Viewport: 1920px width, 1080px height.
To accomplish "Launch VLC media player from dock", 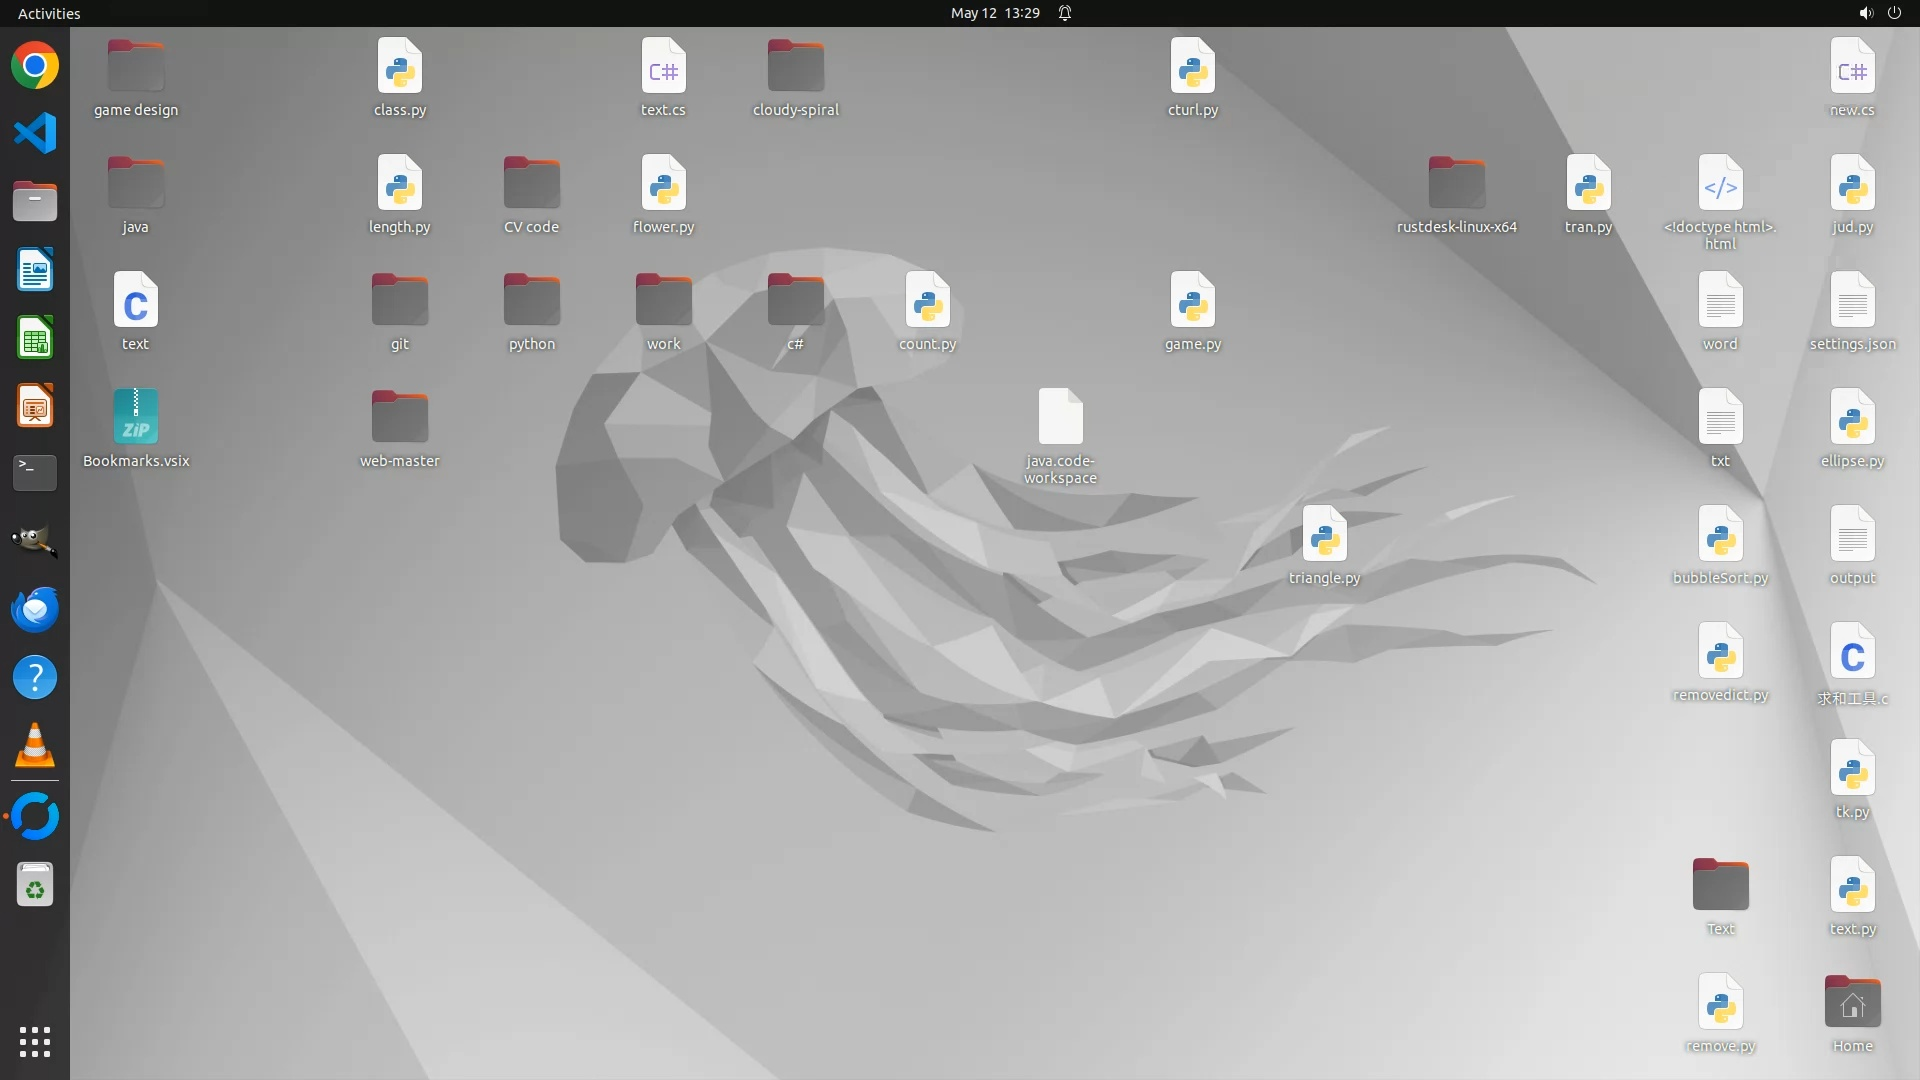I will click(35, 746).
